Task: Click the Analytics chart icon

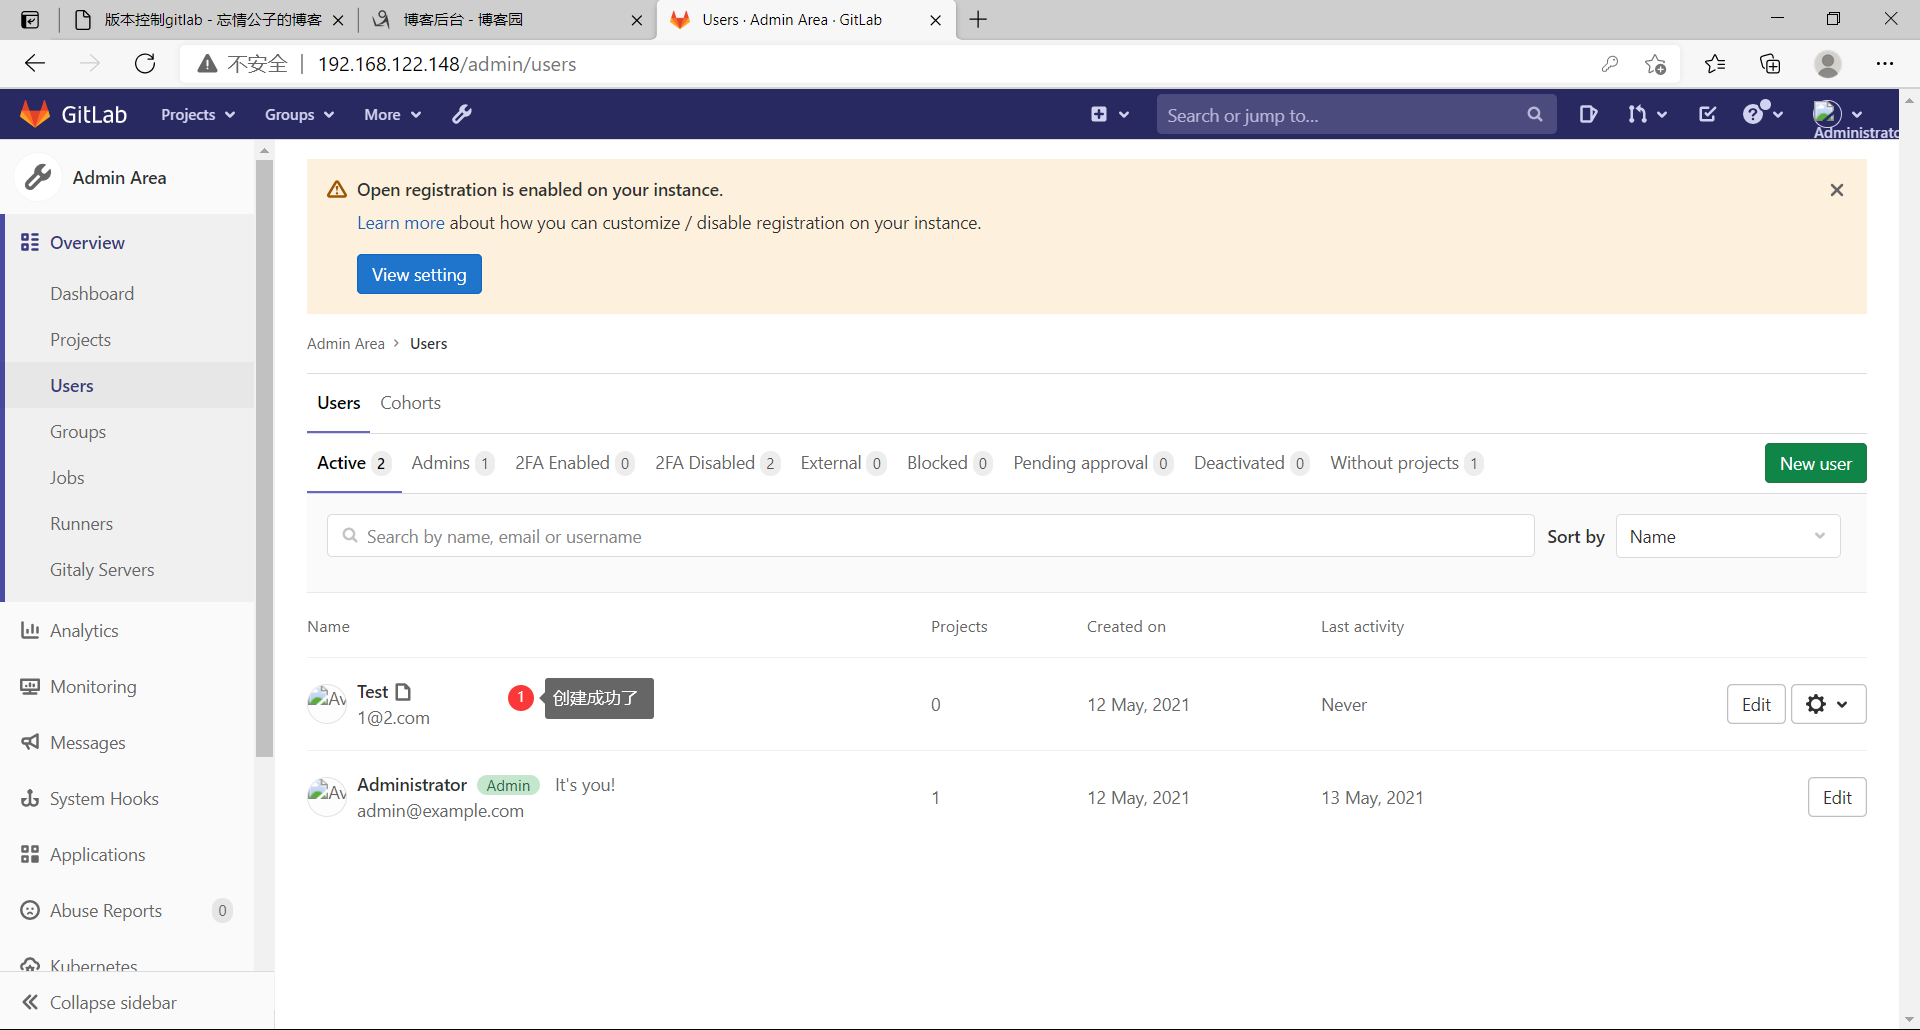Action: (30, 630)
